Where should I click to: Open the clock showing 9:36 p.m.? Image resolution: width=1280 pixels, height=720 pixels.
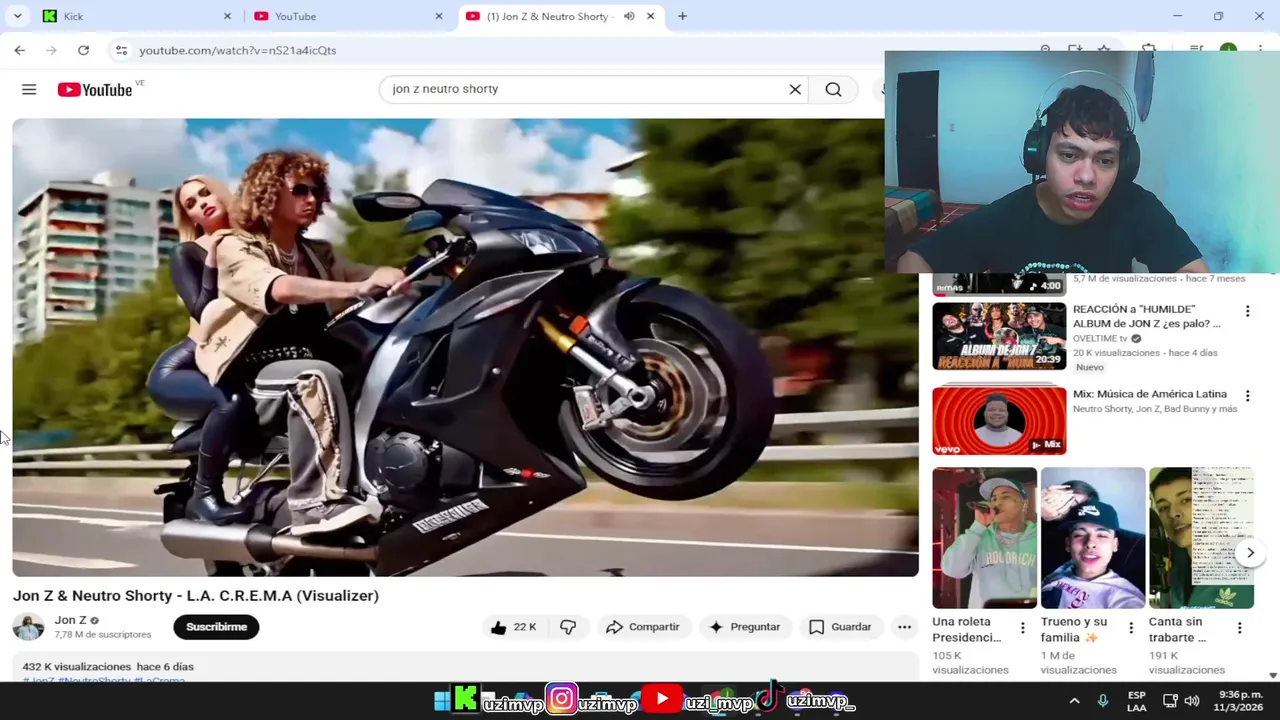click(1240, 701)
